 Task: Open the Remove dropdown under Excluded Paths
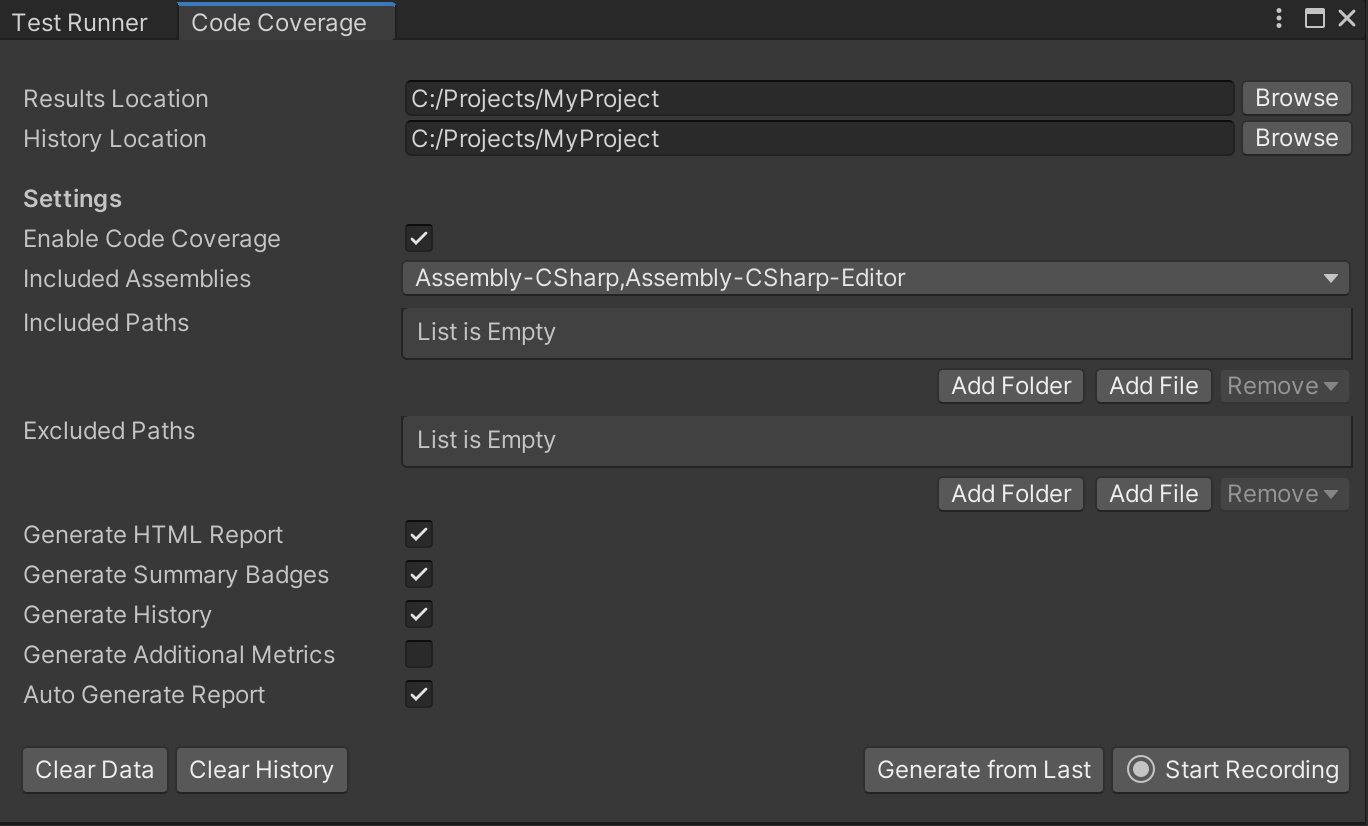coord(1284,493)
